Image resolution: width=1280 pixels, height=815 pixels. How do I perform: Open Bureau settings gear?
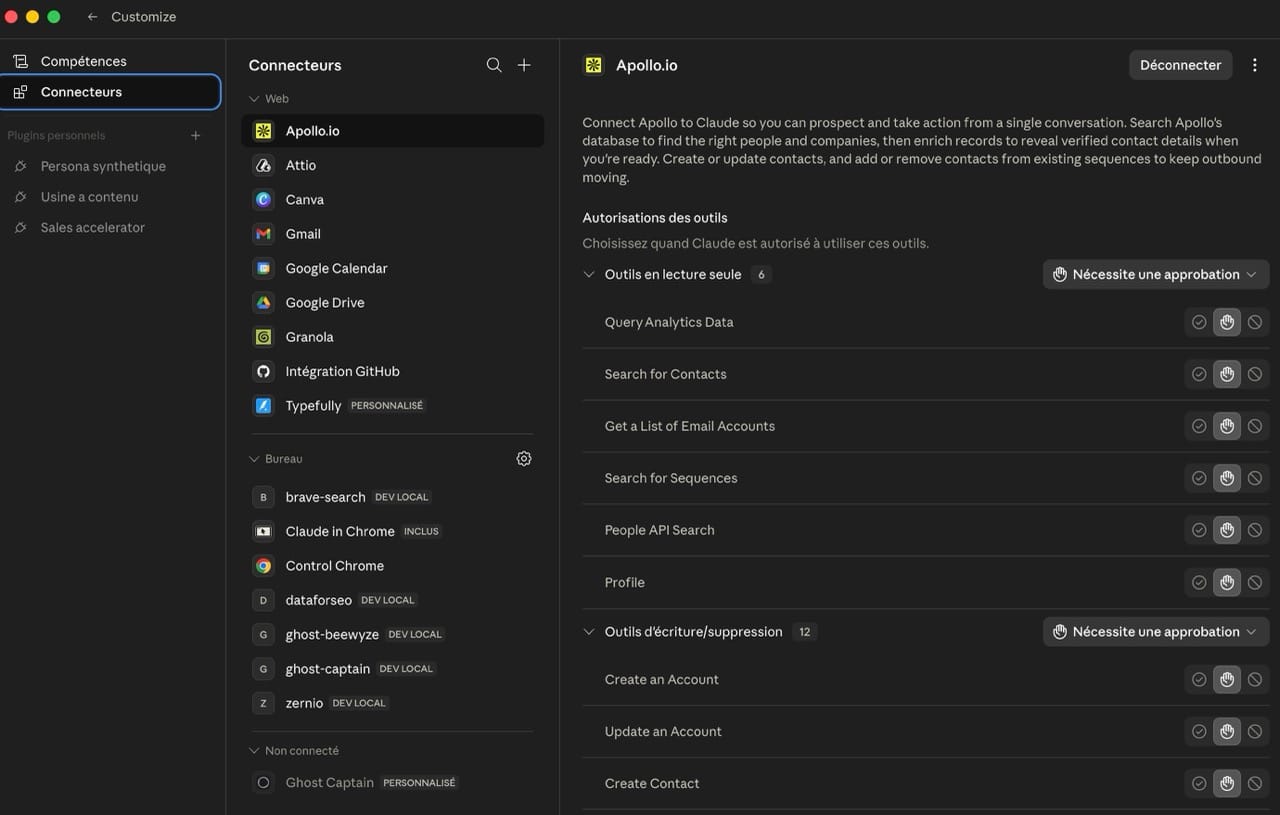coord(524,459)
